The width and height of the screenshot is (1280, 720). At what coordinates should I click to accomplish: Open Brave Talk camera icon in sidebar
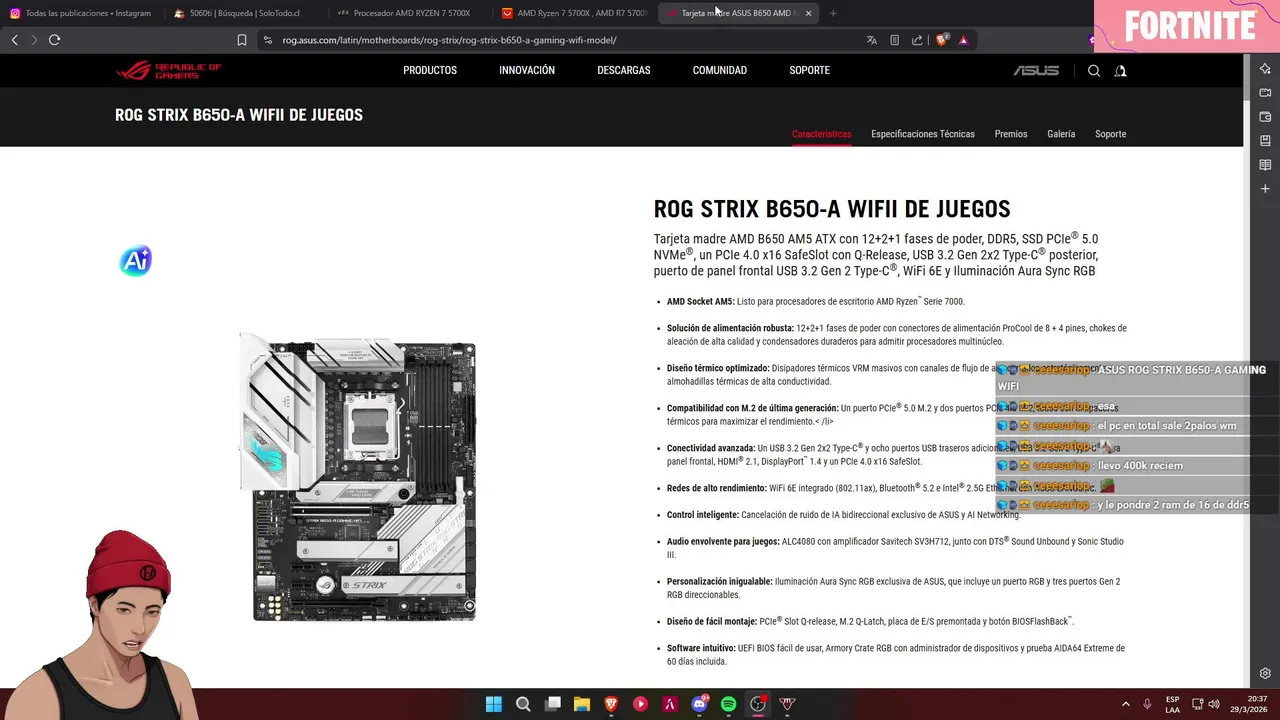point(1265,92)
